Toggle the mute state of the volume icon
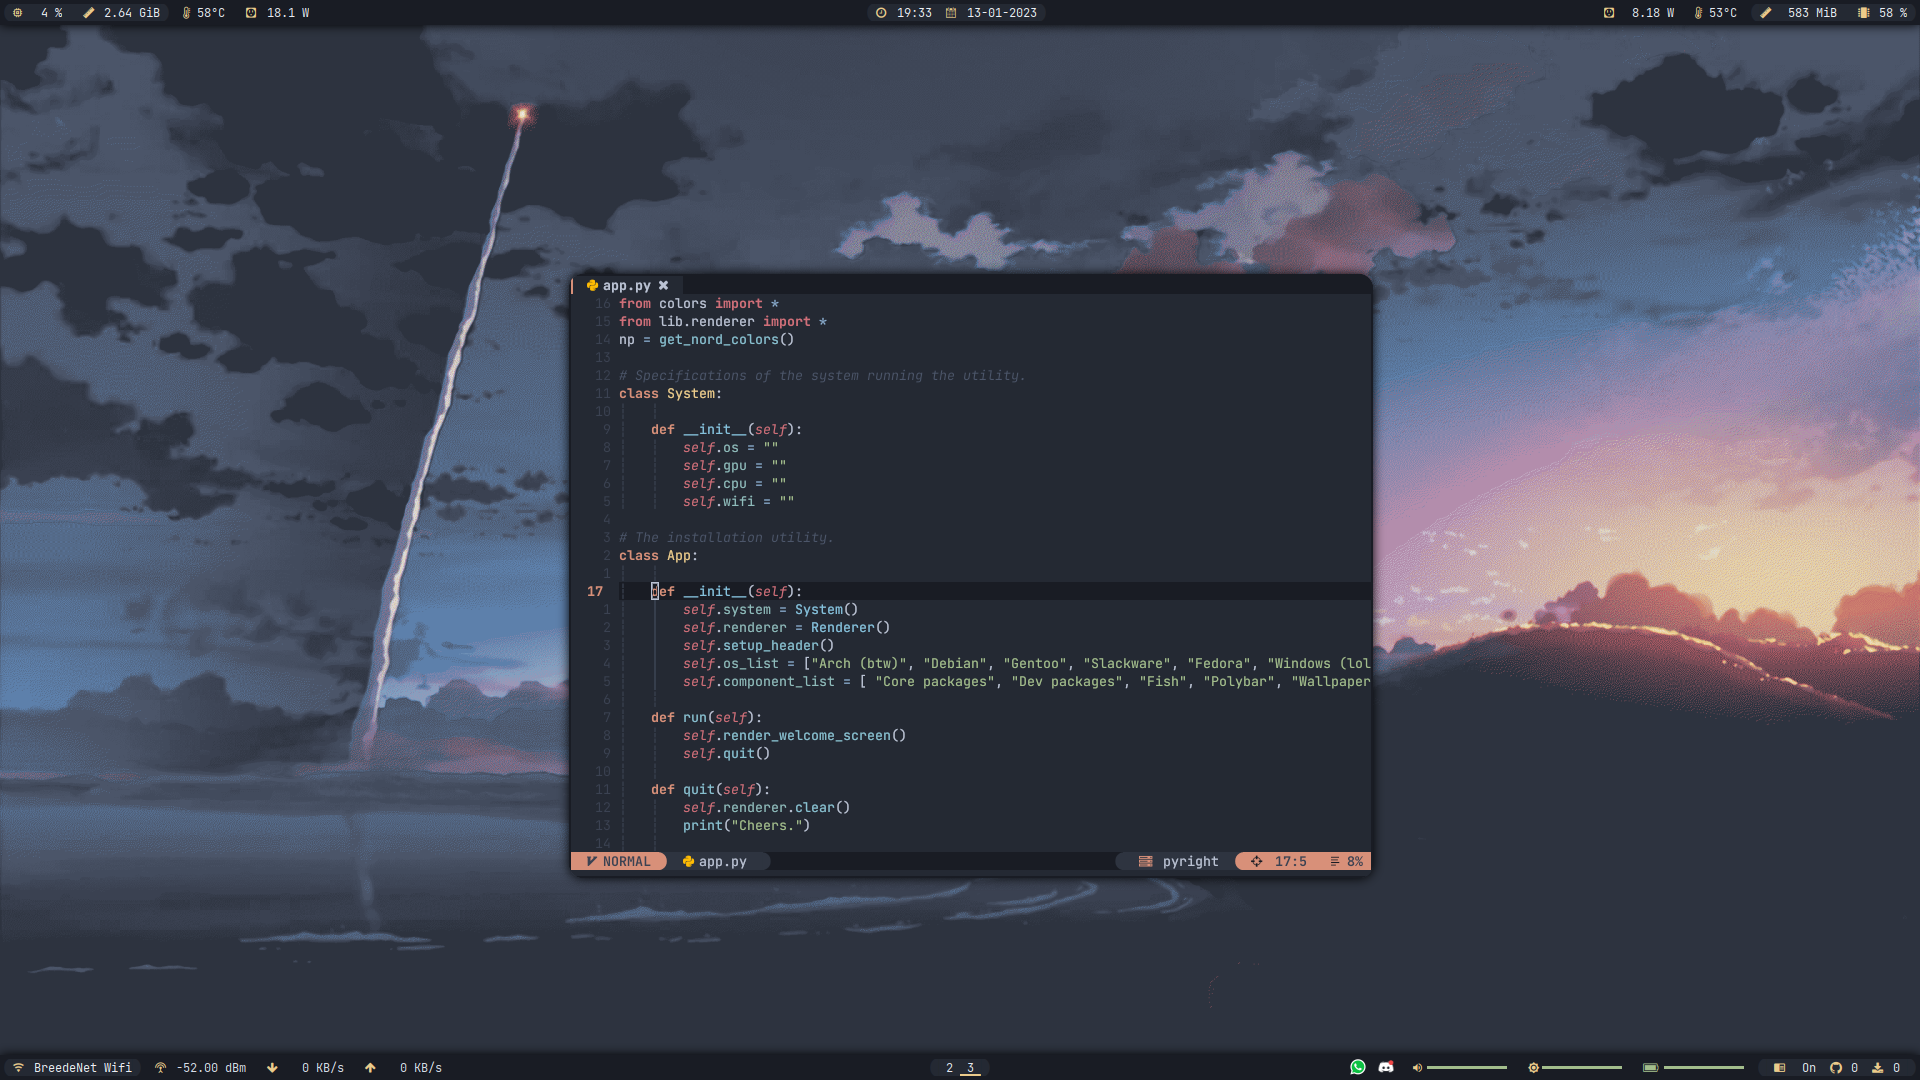 [x=1418, y=1067]
